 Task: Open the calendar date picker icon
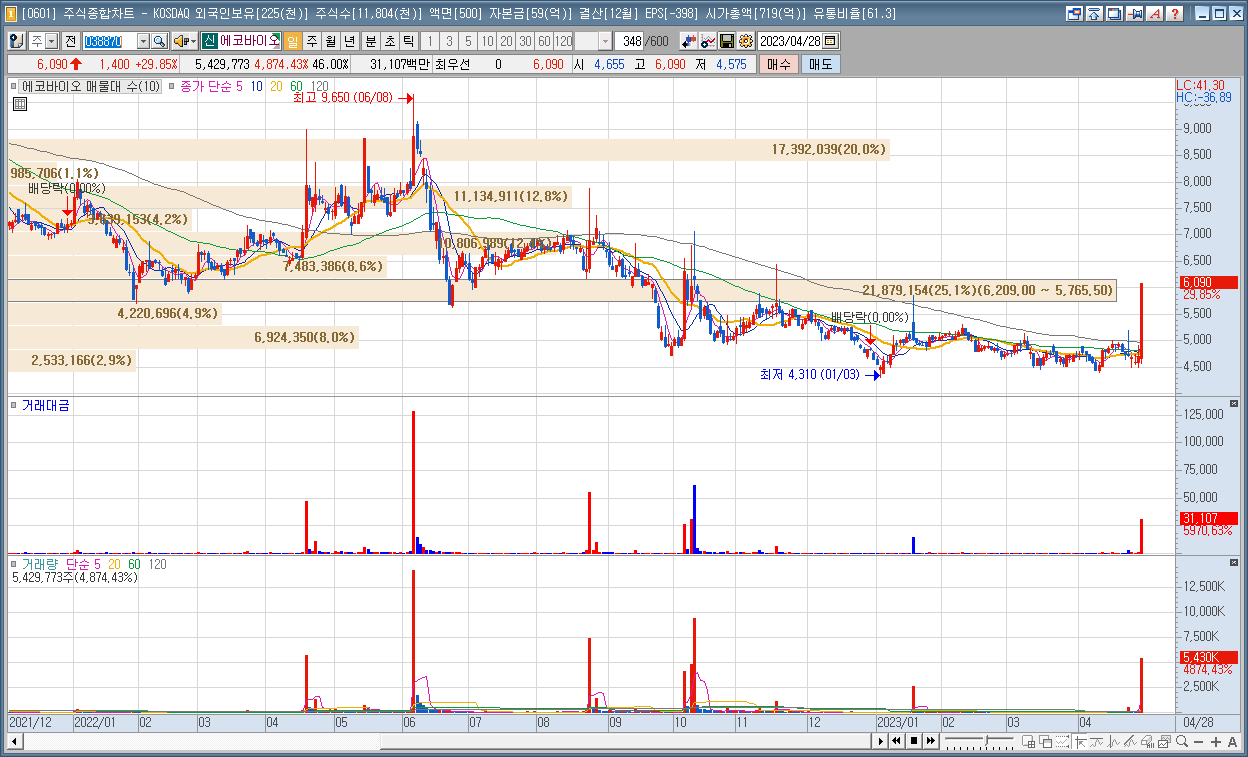click(830, 41)
